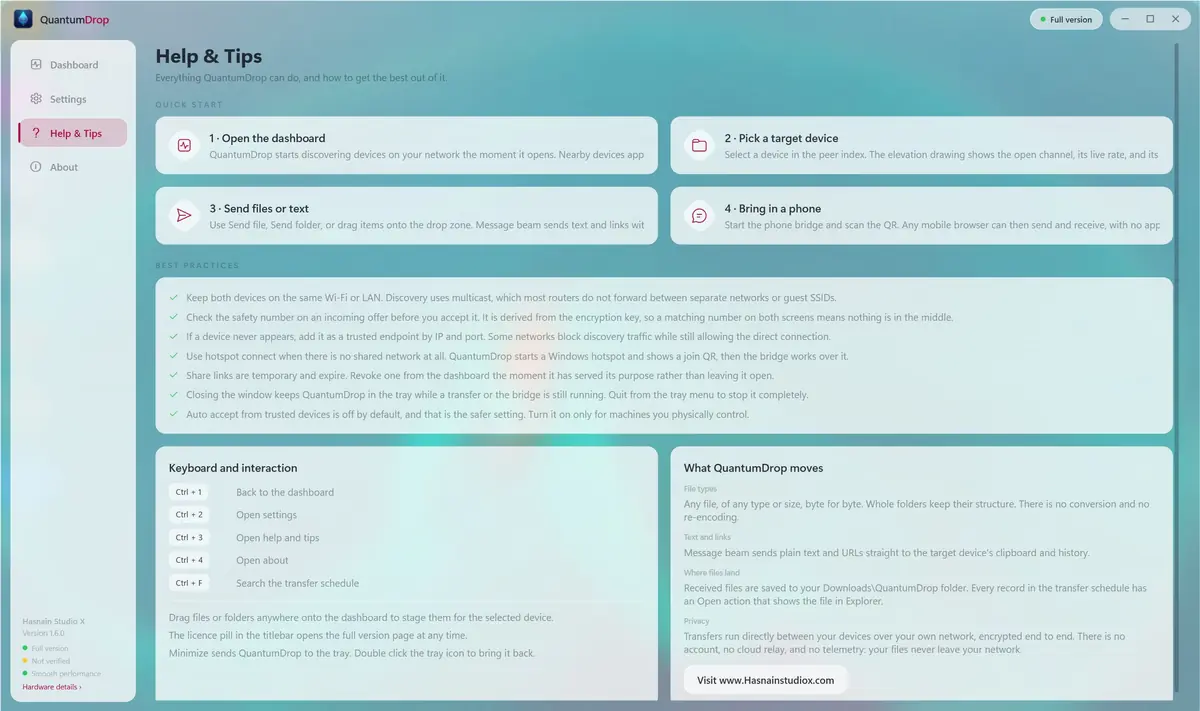The height and width of the screenshot is (711, 1200).
Task: Select the Pick a target device card
Action: pyautogui.click(x=921, y=145)
